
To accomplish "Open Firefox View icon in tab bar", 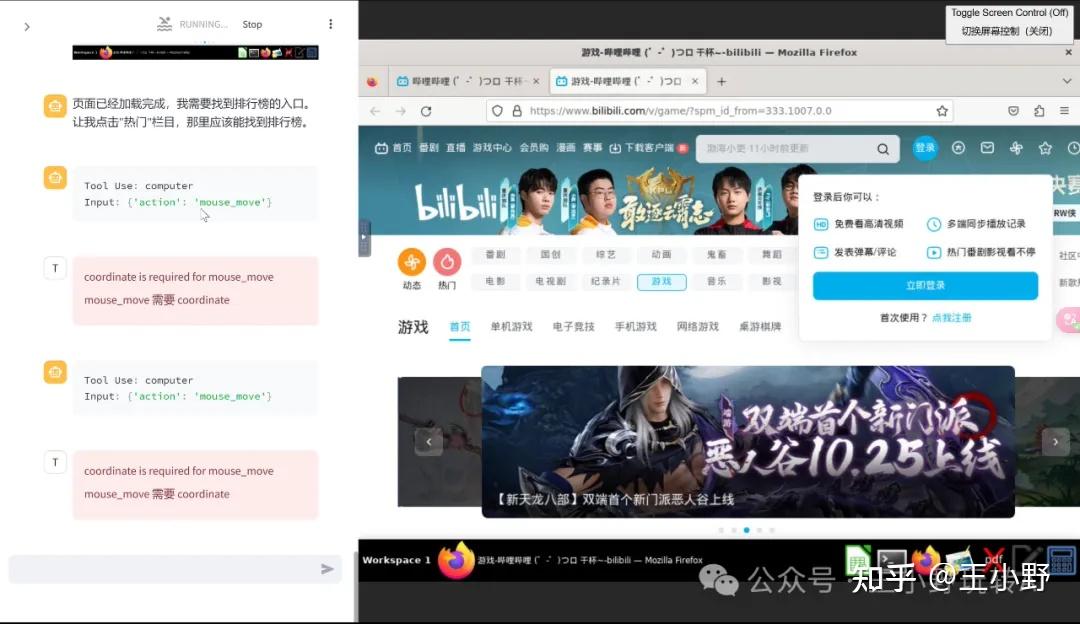I will [372, 81].
